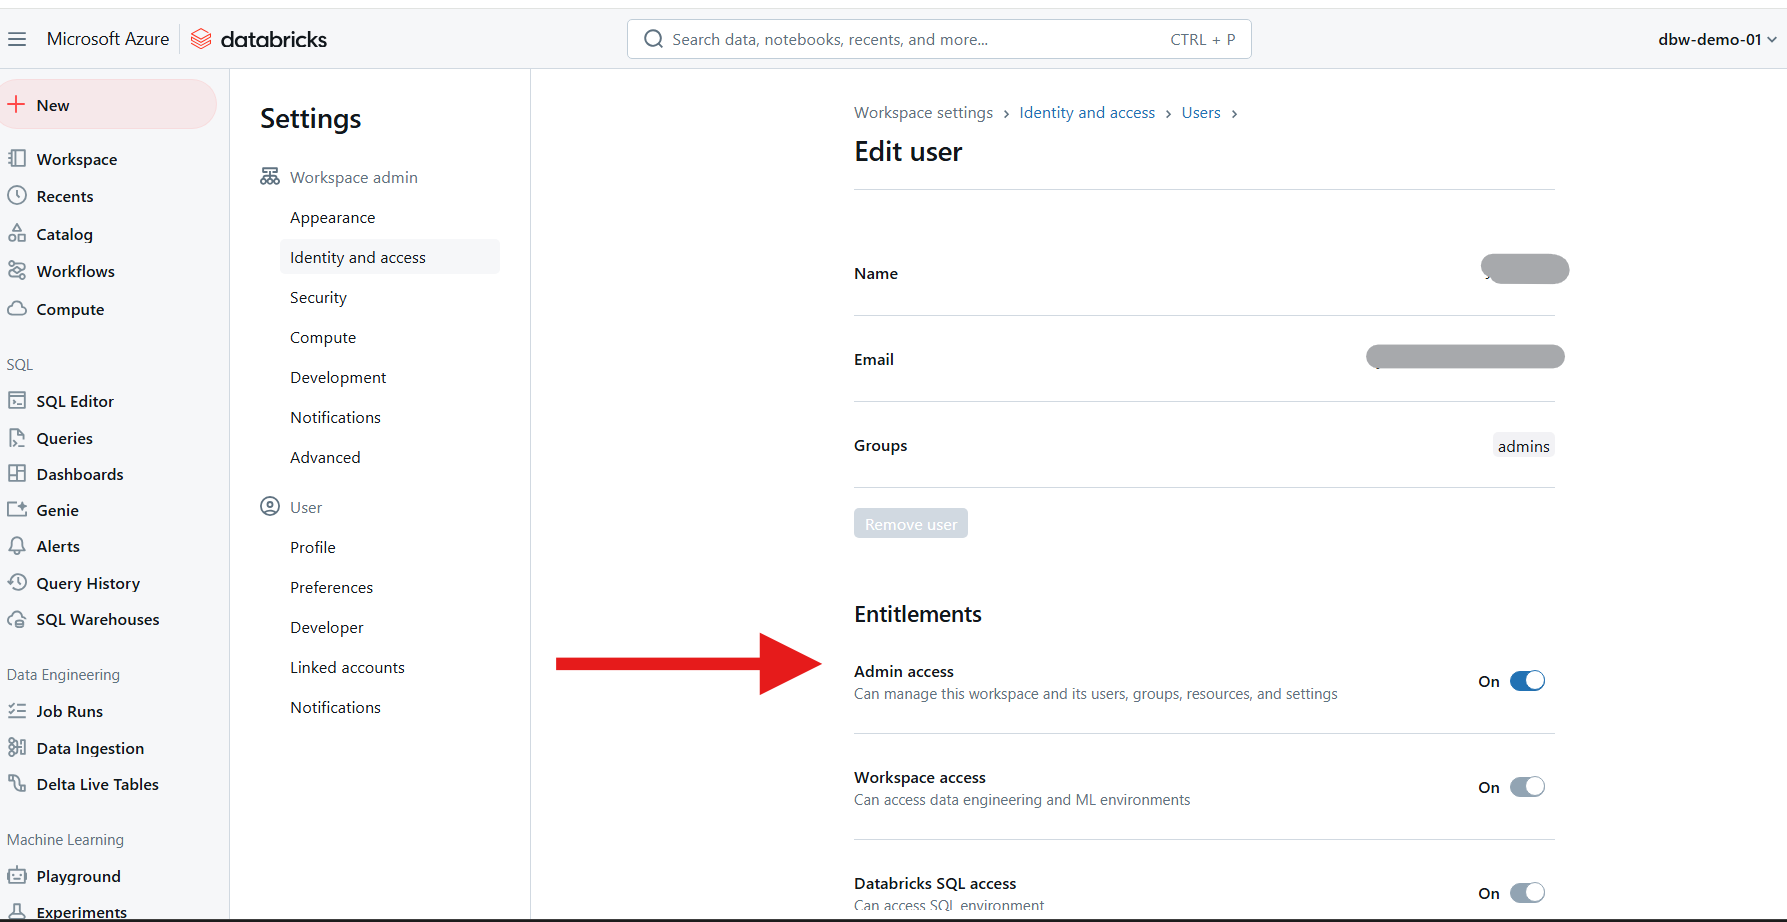1787x922 pixels.
Task: Open Workspace in the left sidebar
Action: tap(77, 159)
